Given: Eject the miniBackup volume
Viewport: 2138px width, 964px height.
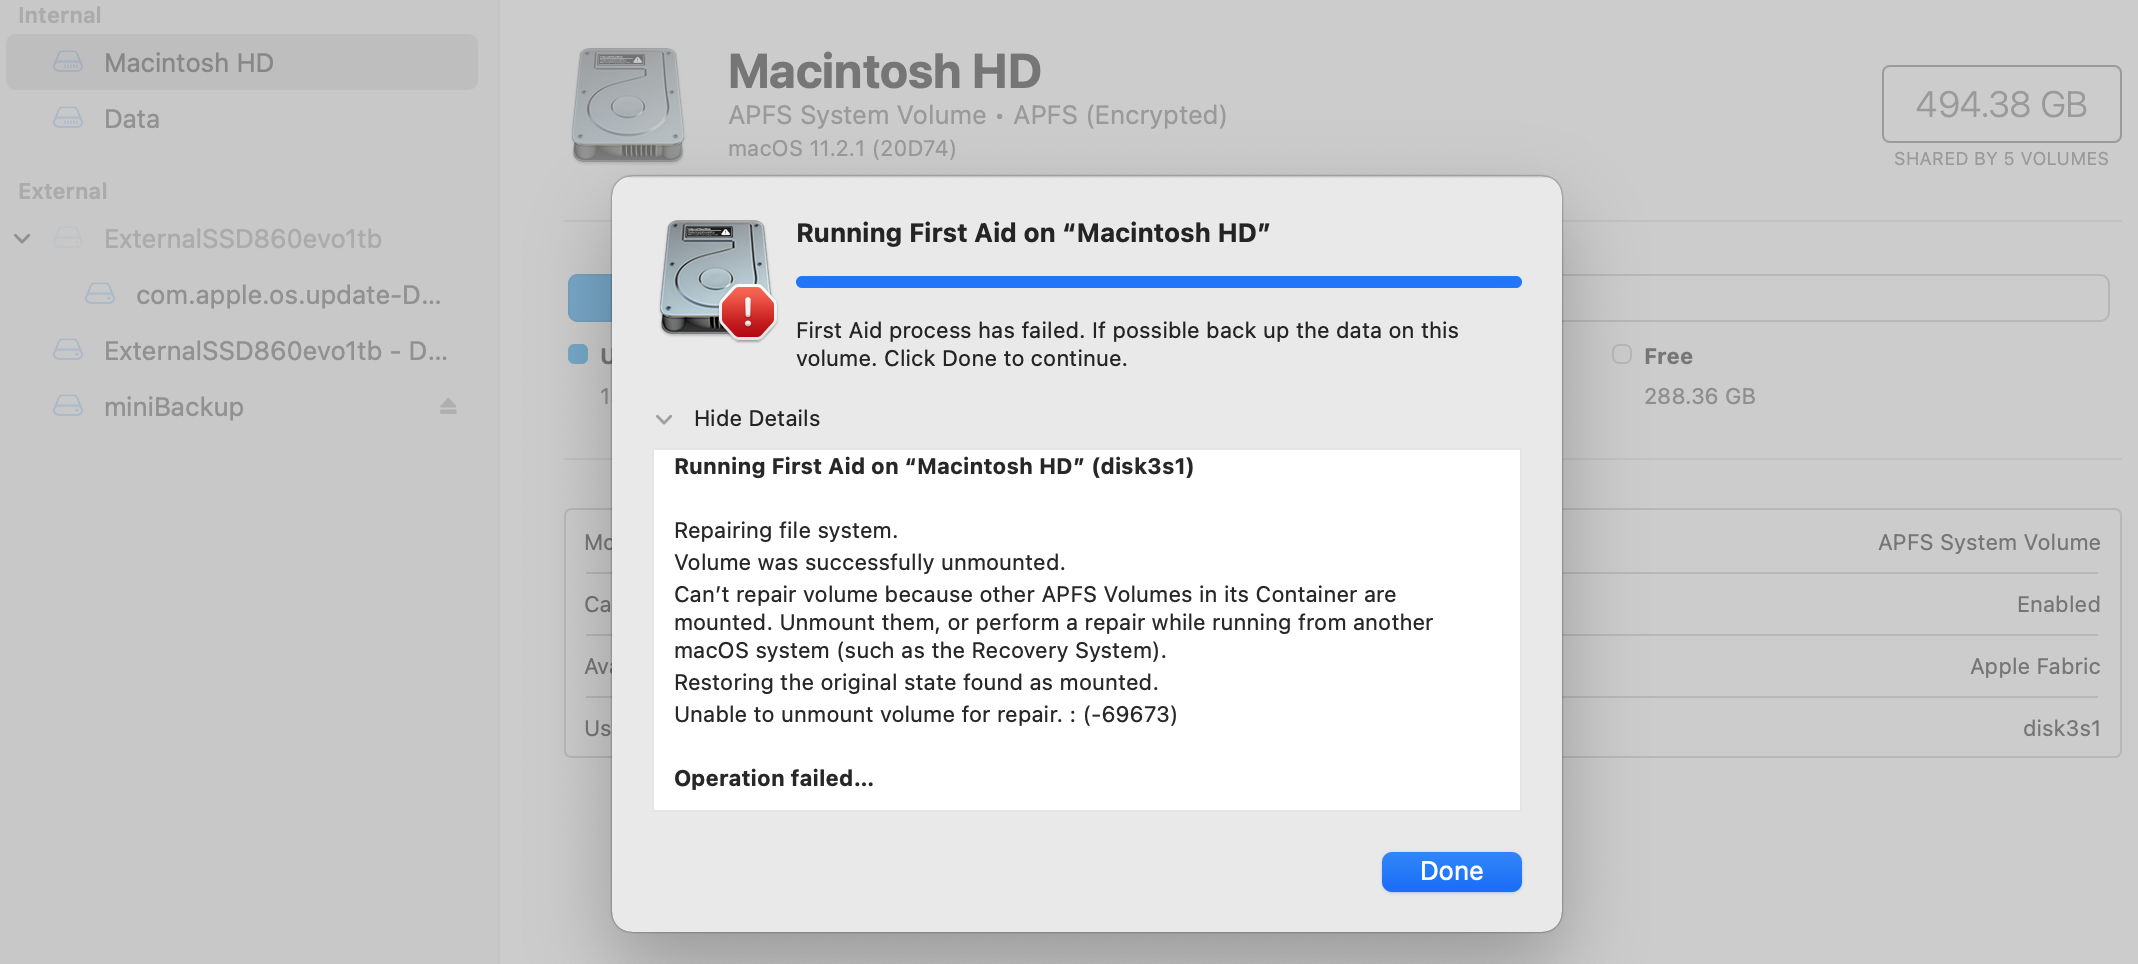Looking at the screenshot, I should point(448,406).
